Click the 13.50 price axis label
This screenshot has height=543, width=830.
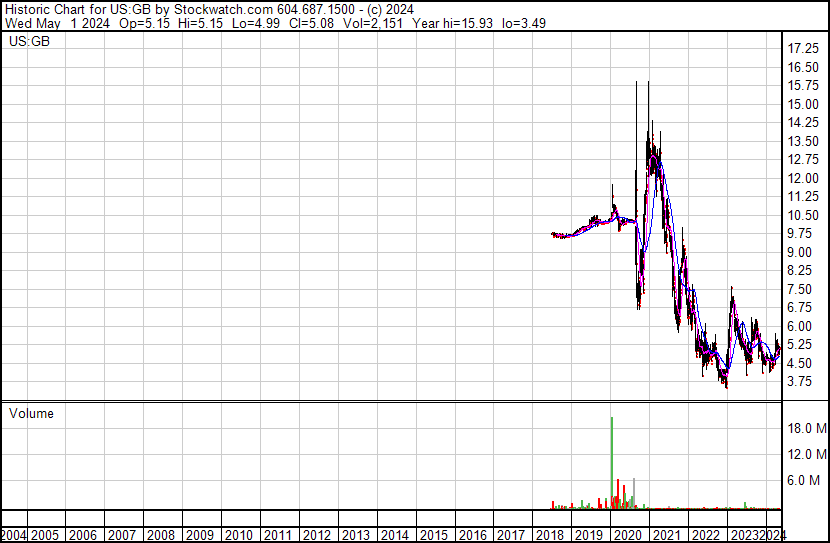(x=803, y=141)
